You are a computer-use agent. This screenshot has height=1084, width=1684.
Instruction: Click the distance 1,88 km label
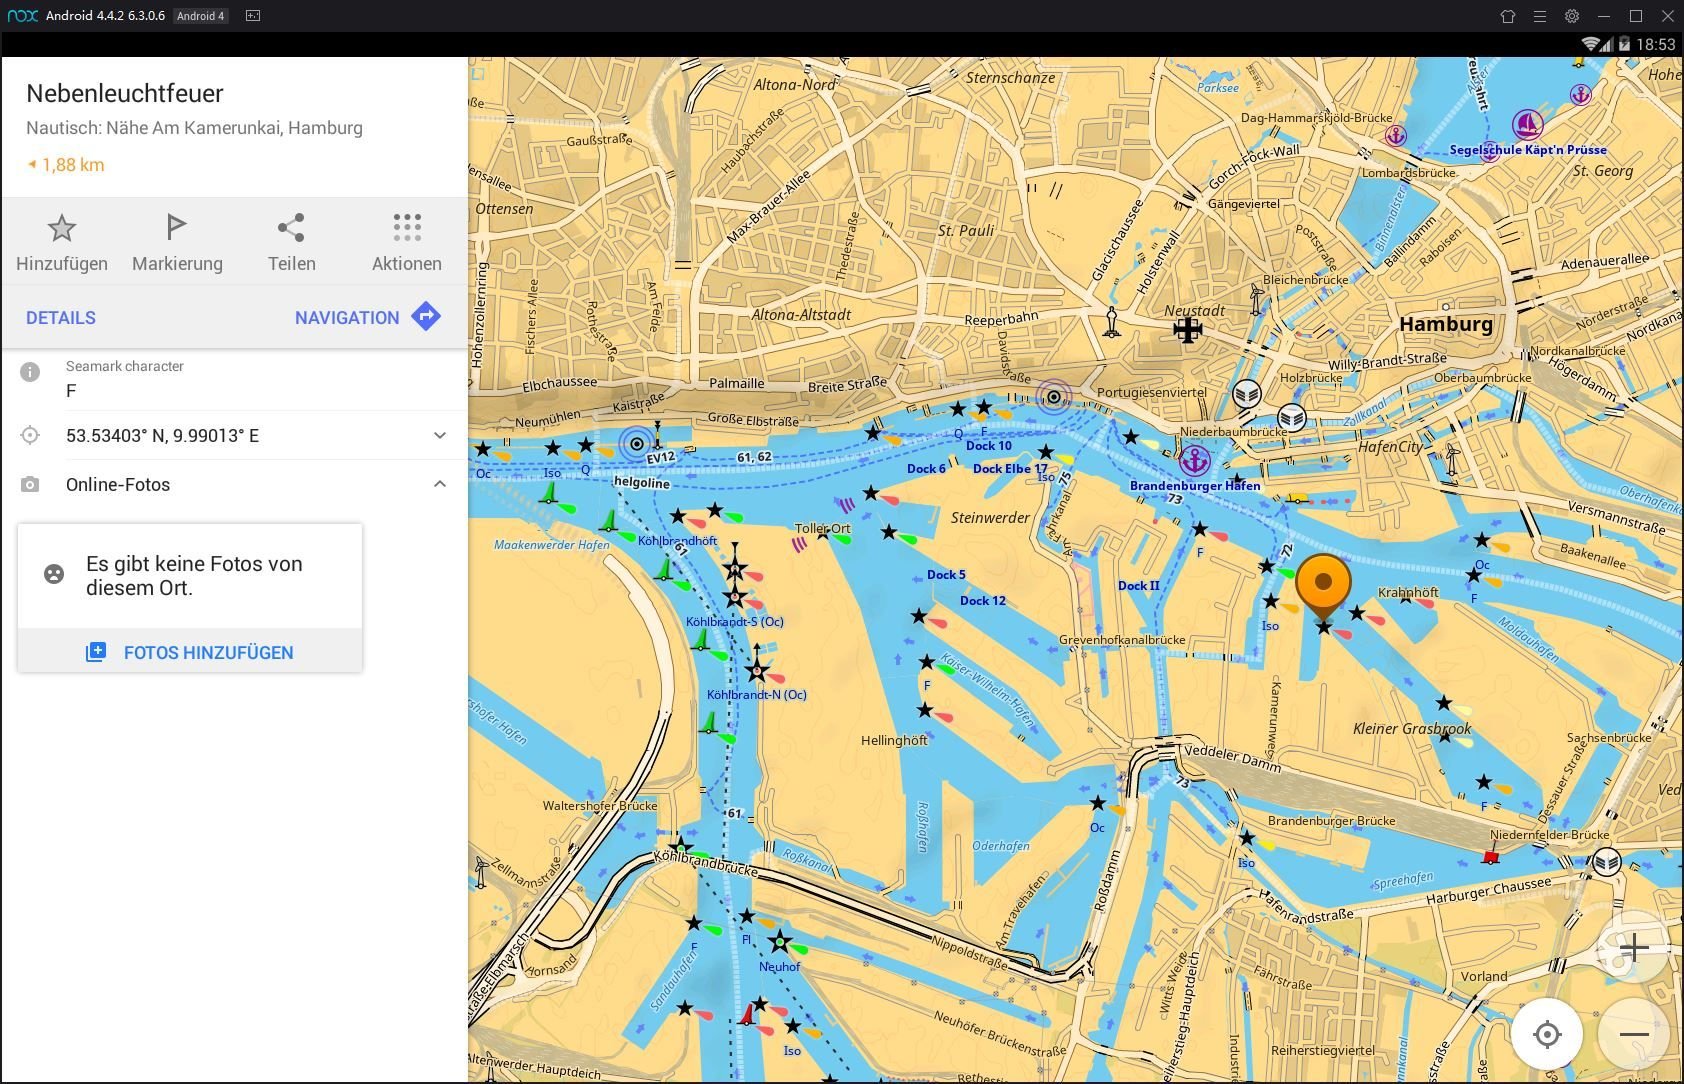73,165
